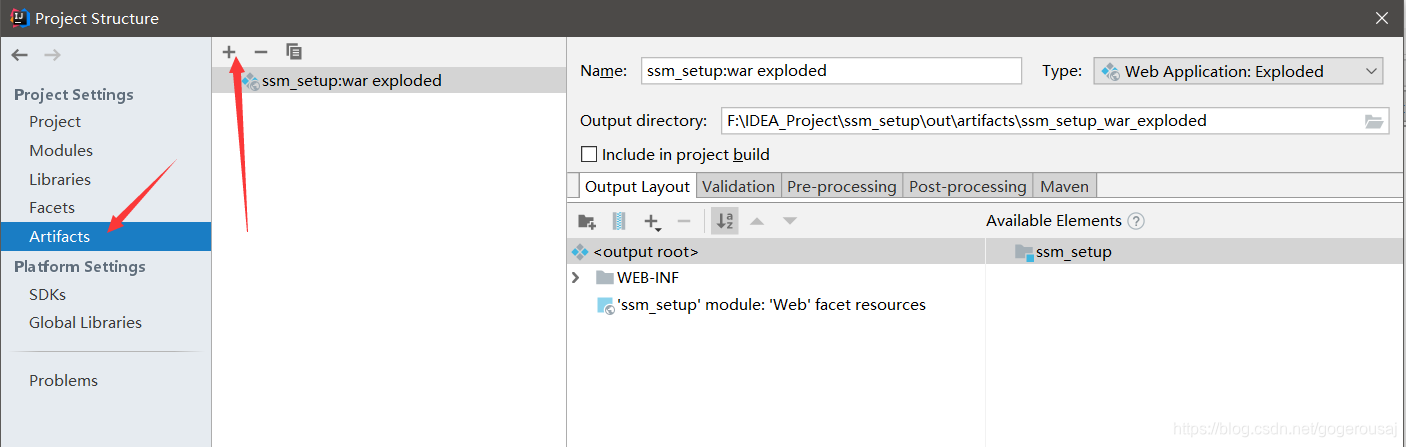Switch to Validation tab
Screen dimensions: 1406x447
point(738,186)
